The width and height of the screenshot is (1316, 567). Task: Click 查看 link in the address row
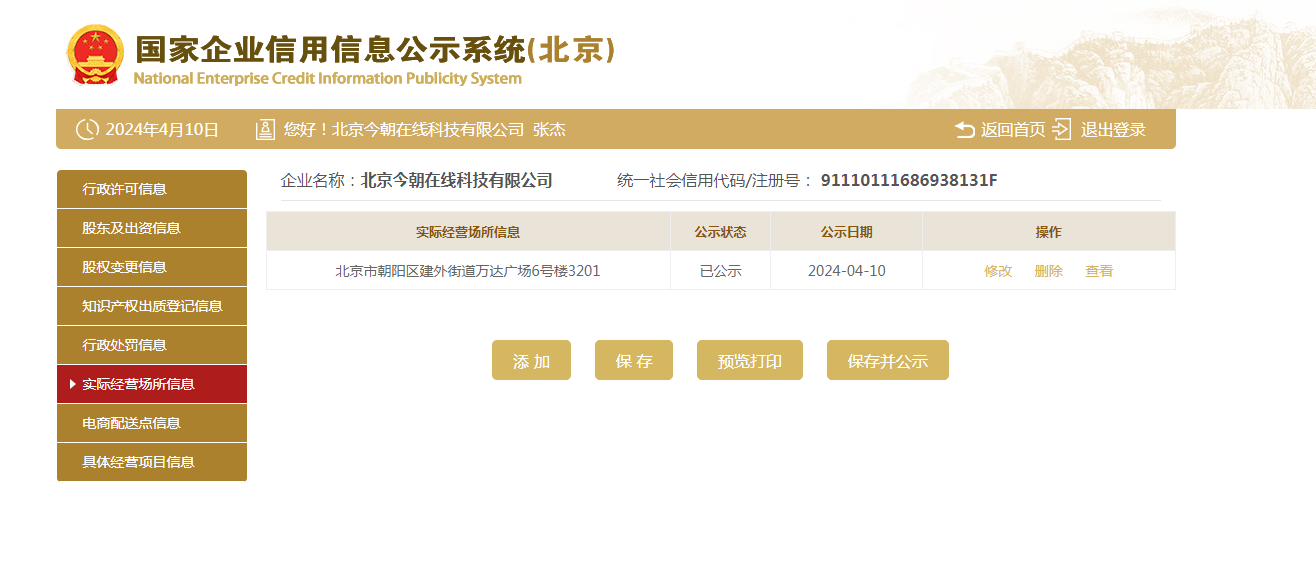point(1099,271)
